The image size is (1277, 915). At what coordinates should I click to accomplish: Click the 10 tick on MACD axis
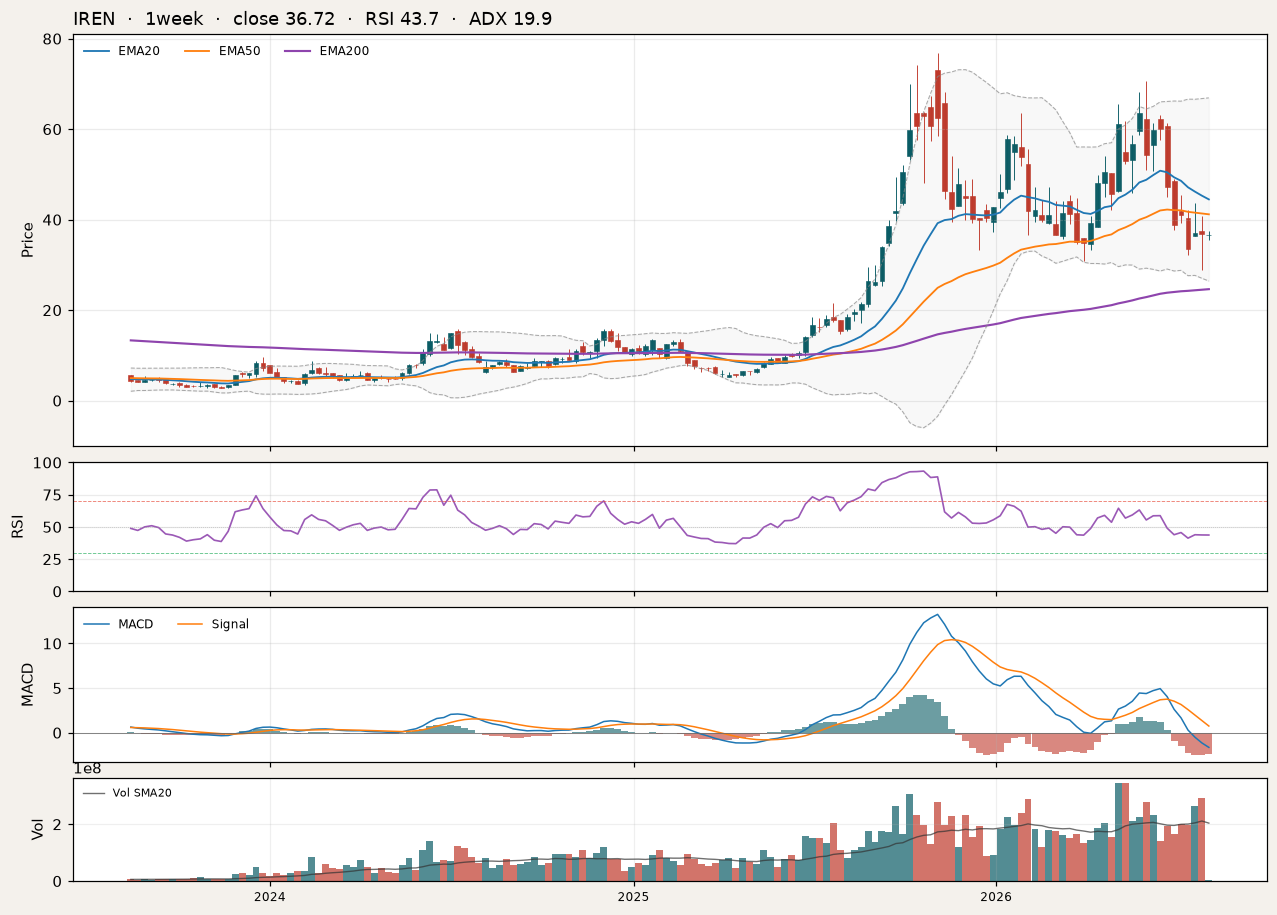[x=53, y=644]
